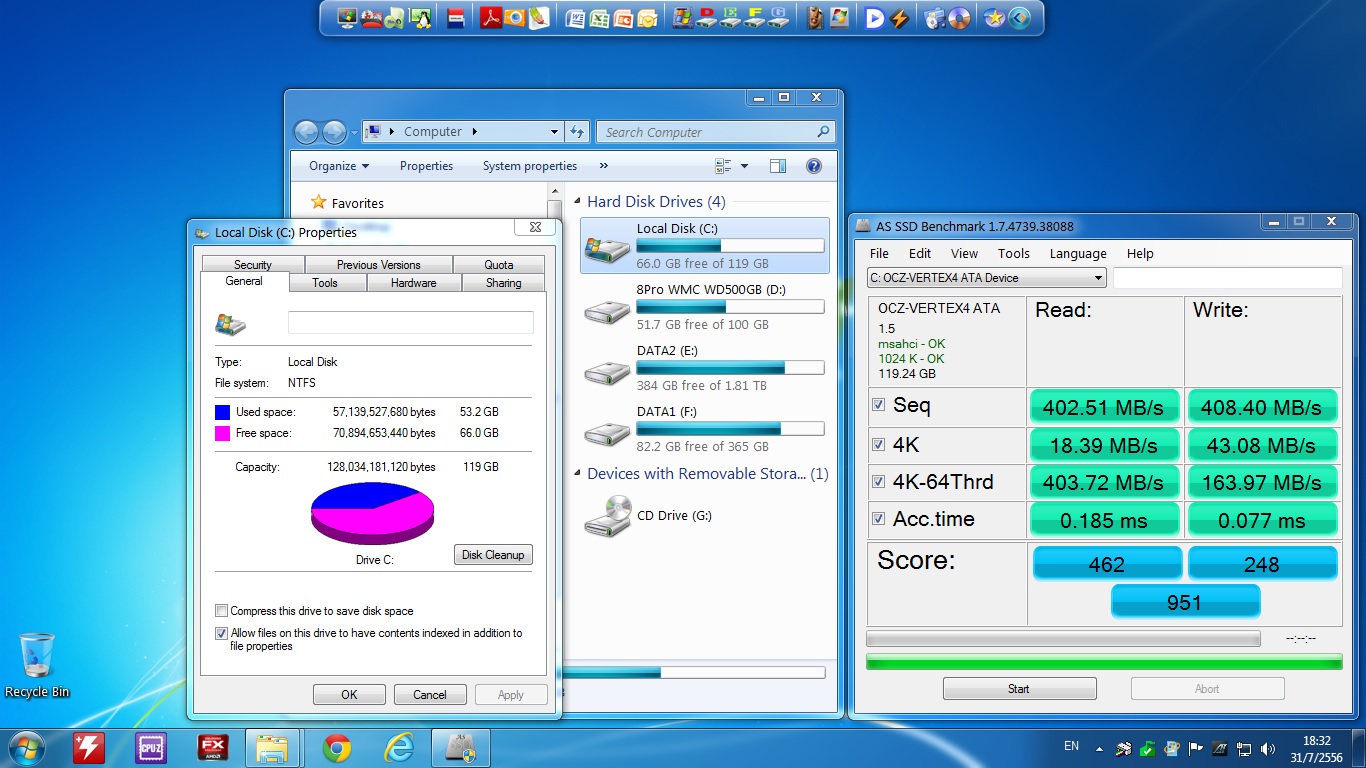Screen dimensions: 1366x768
Task: Click the refresh button beside the address bar
Action: click(577, 131)
